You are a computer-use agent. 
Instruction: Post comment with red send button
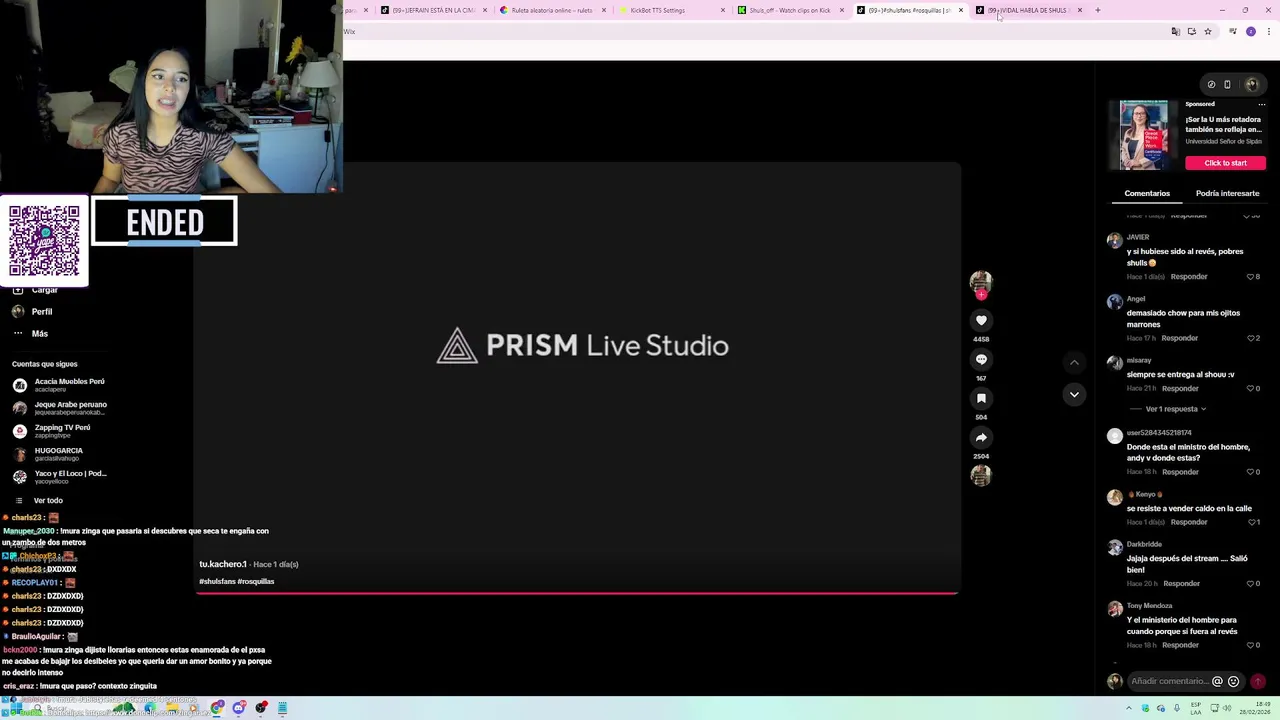(1258, 681)
